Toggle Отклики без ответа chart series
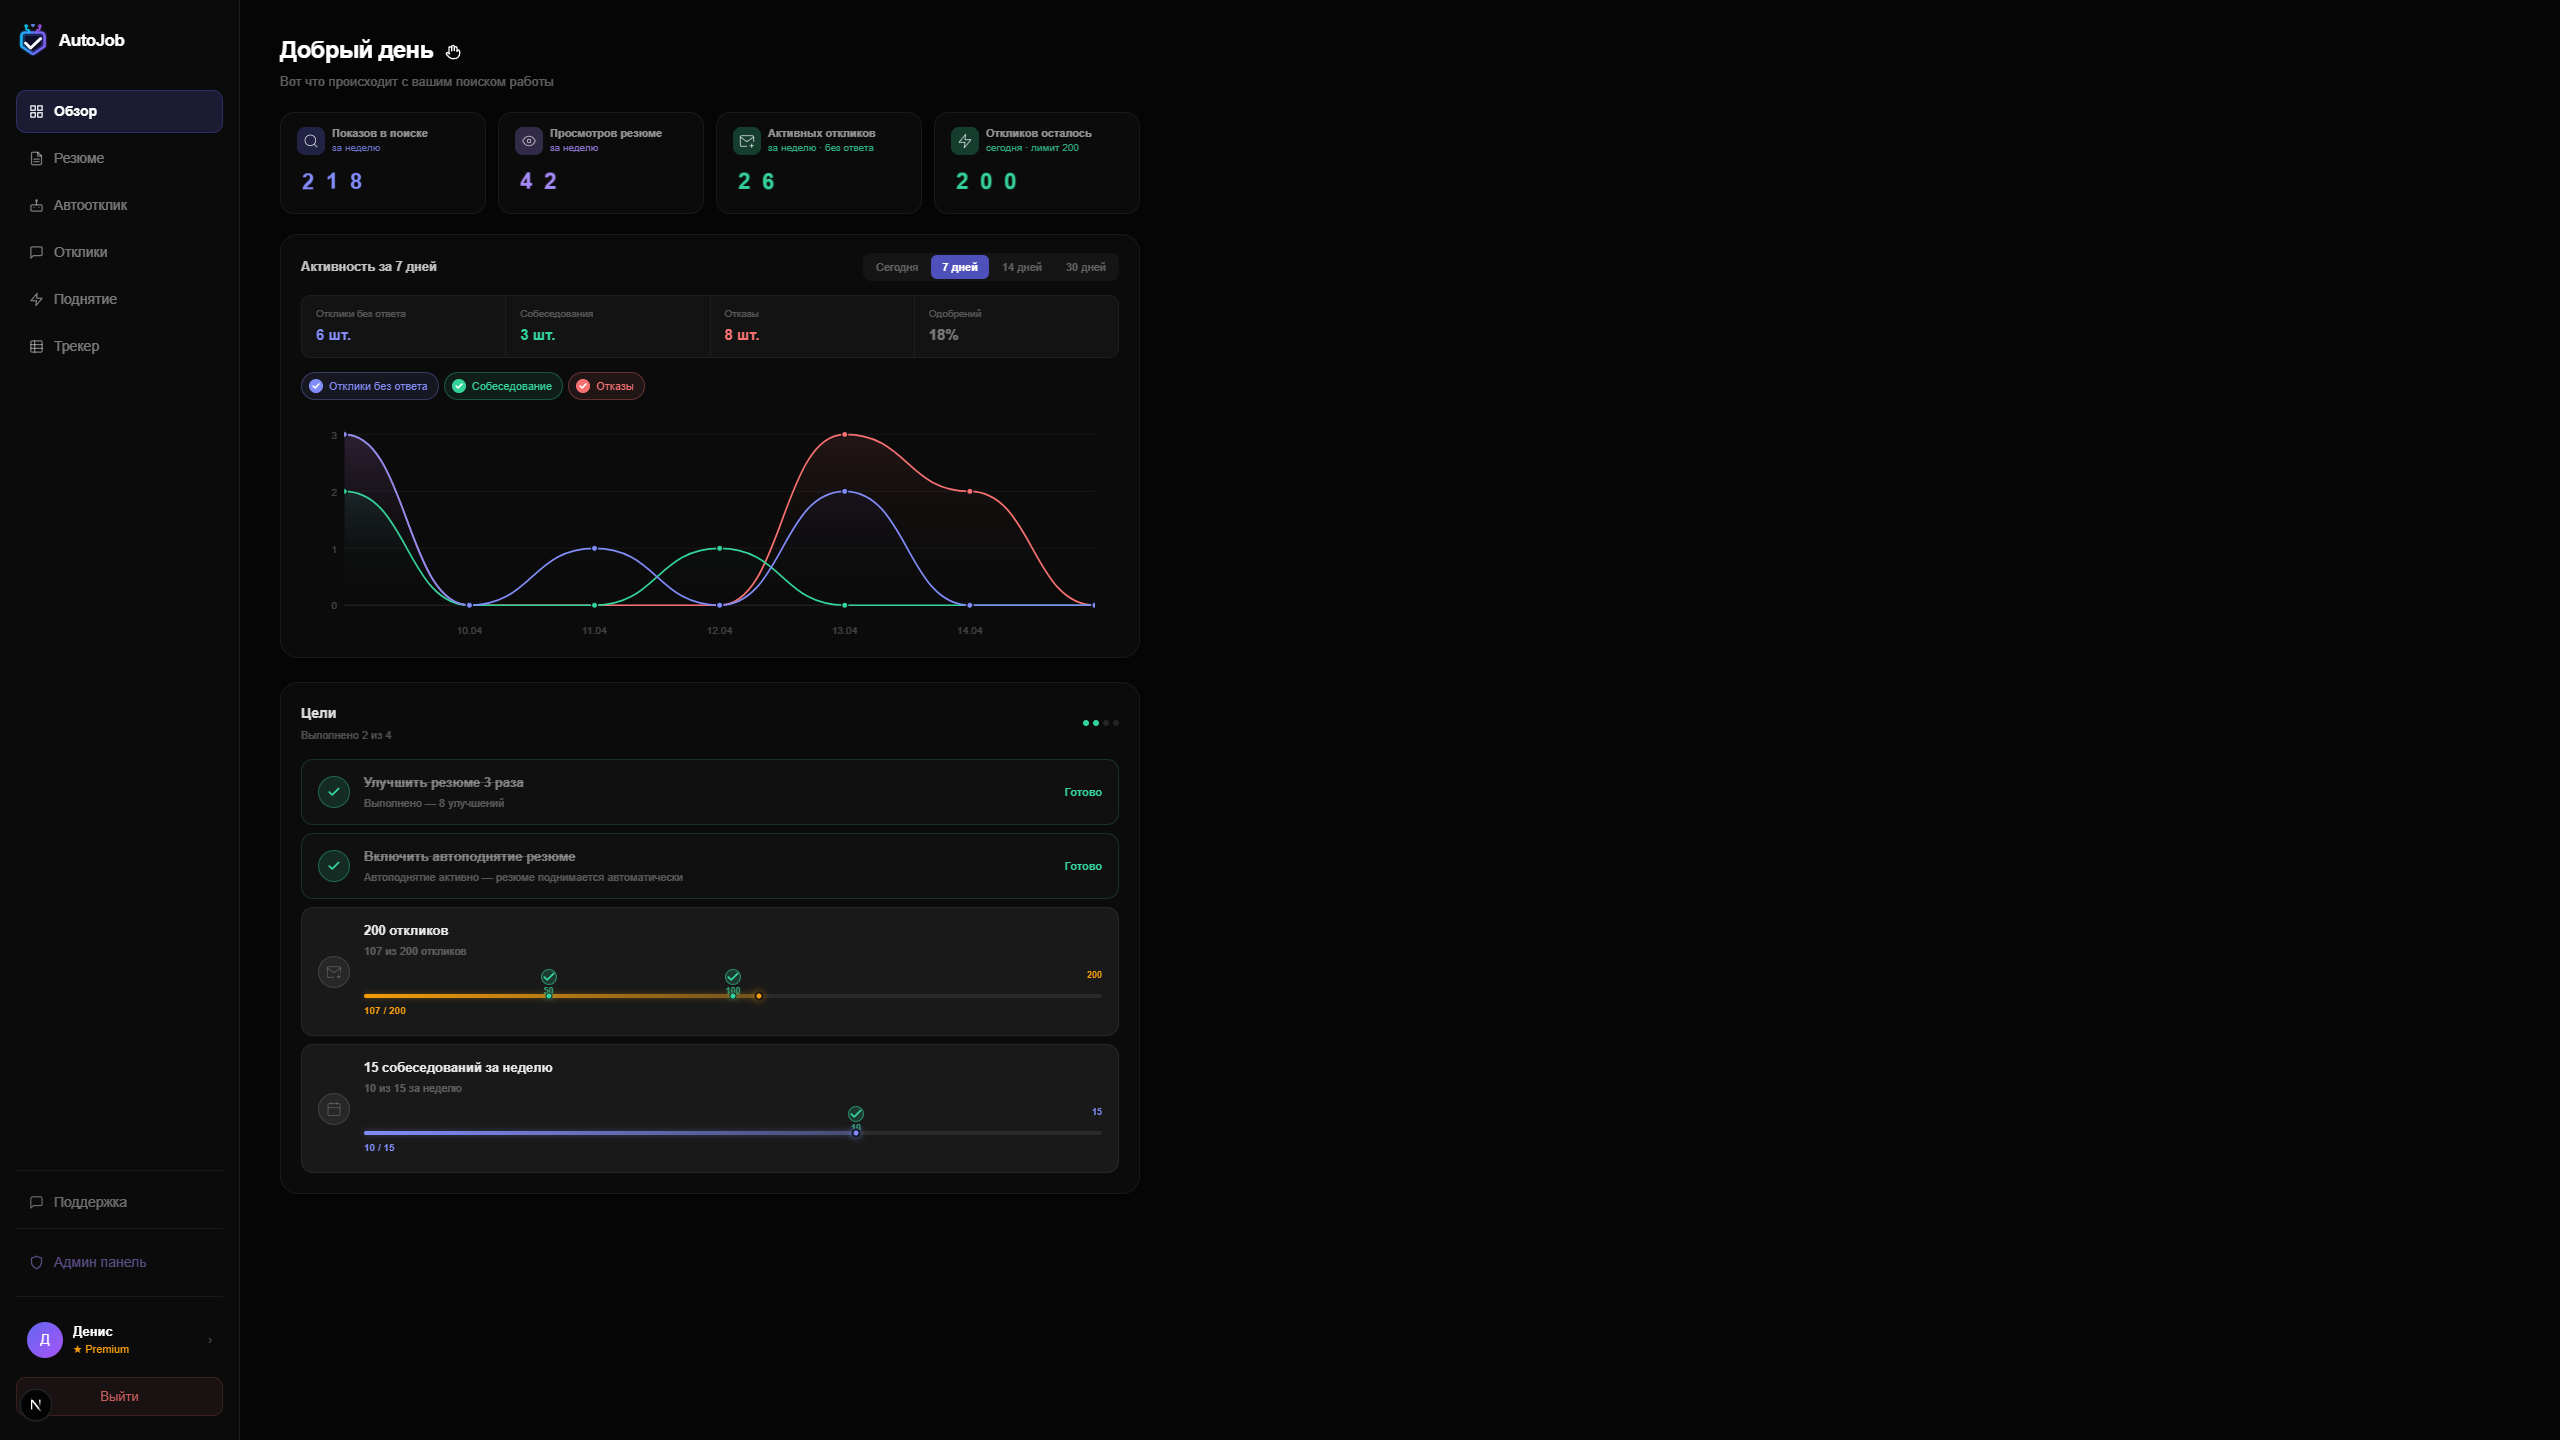The image size is (2560, 1440). tap(369, 386)
